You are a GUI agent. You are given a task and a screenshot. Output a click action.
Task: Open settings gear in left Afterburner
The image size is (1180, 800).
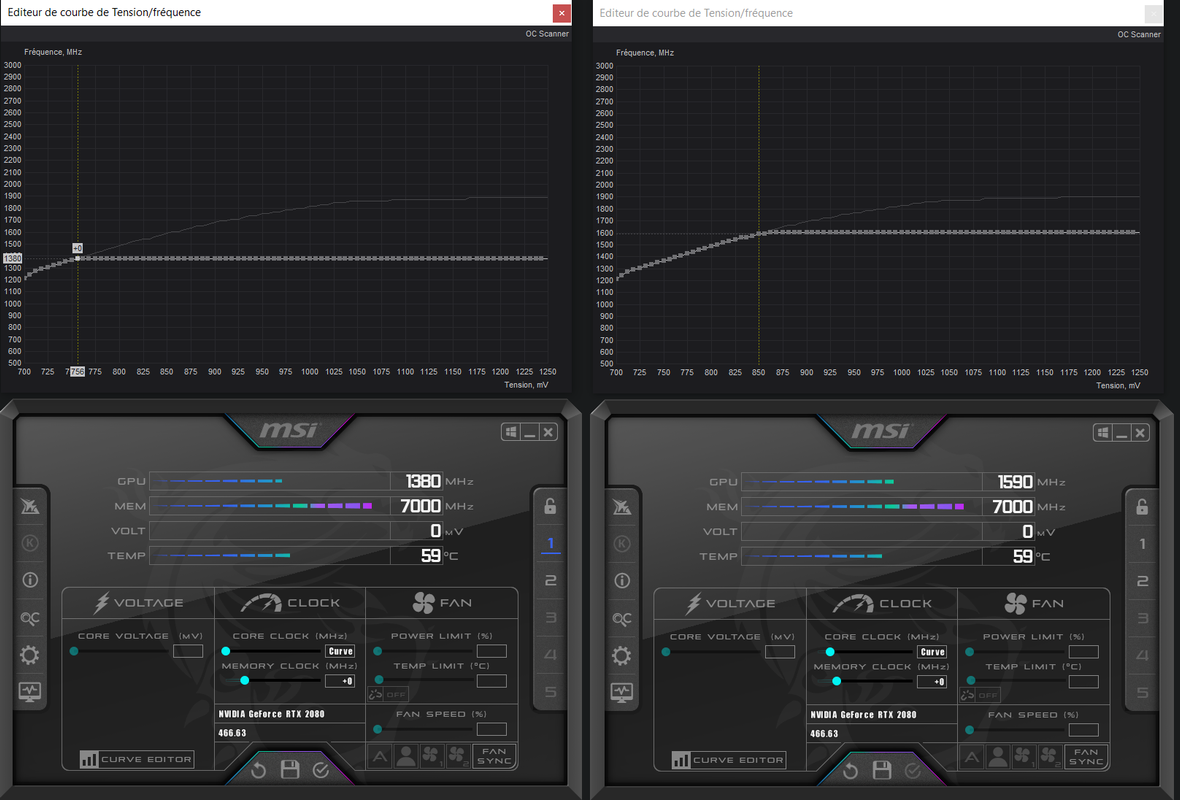click(x=29, y=655)
